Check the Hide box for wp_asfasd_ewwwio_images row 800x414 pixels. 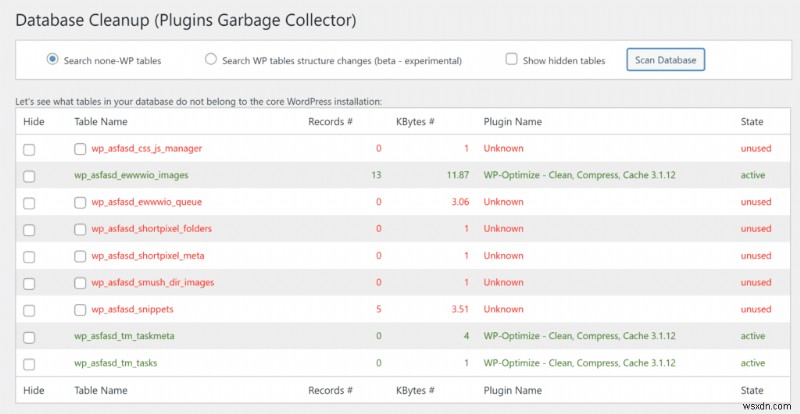[29, 176]
